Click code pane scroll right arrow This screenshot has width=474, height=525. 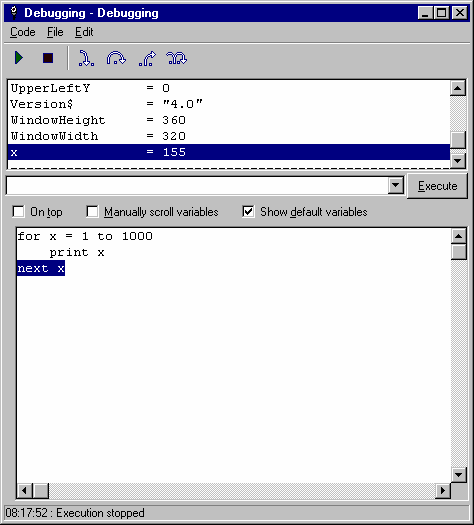(443, 491)
